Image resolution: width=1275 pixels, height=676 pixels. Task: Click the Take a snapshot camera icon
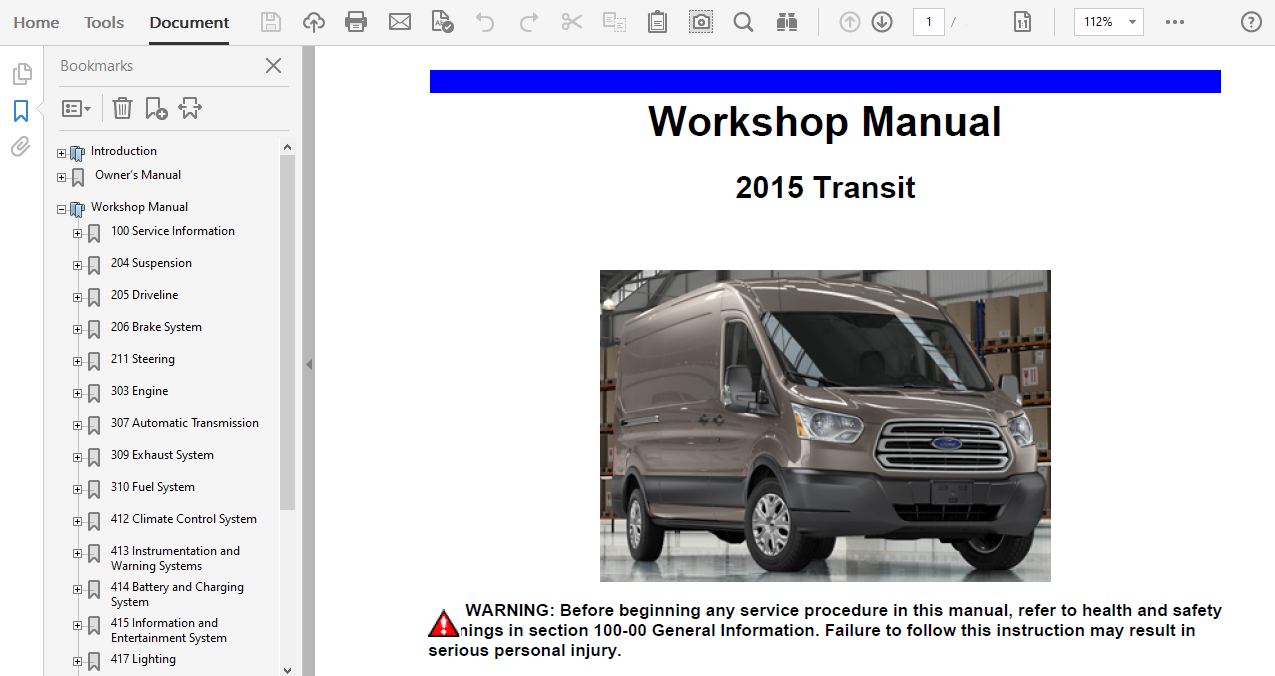tap(701, 22)
